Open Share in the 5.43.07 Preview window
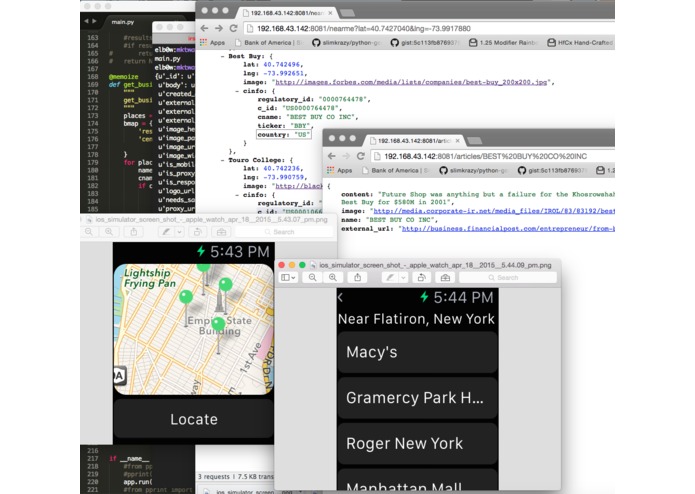The height and width of the screenshot is (494, 695). click(134, 232)
